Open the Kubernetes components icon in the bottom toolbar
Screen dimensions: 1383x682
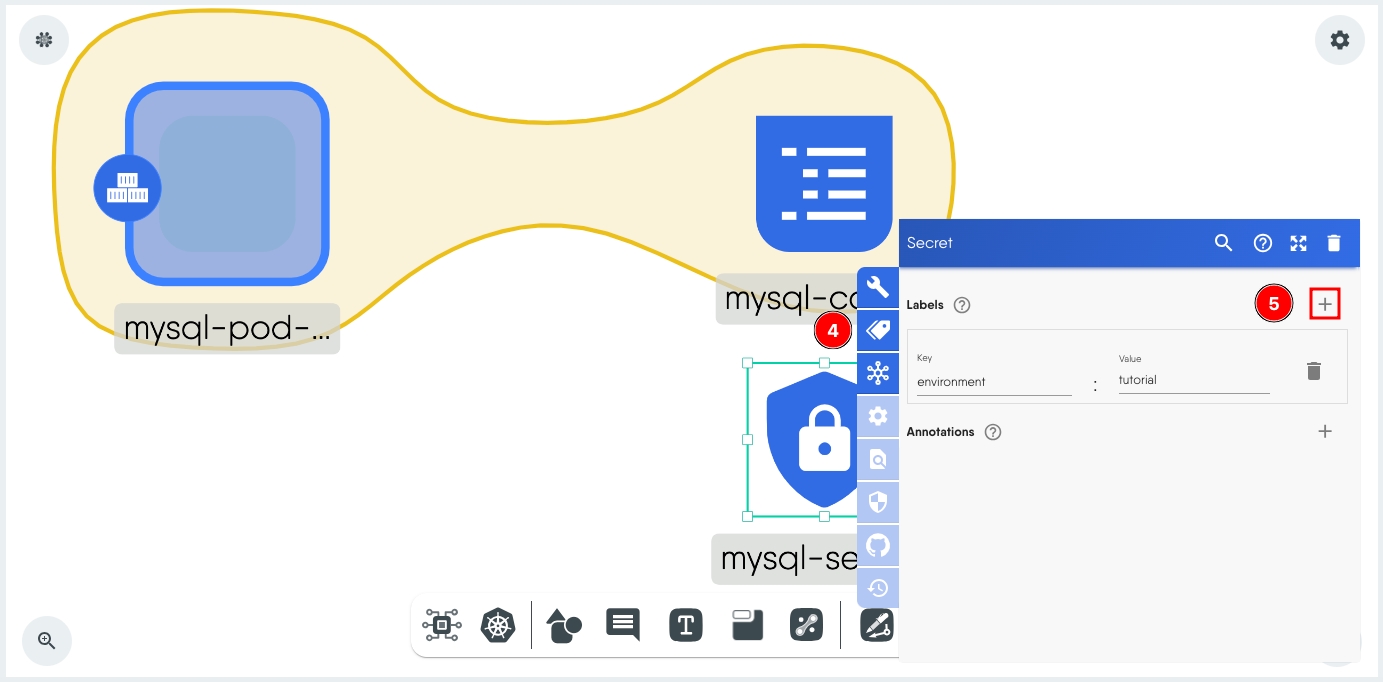point(498,625)
